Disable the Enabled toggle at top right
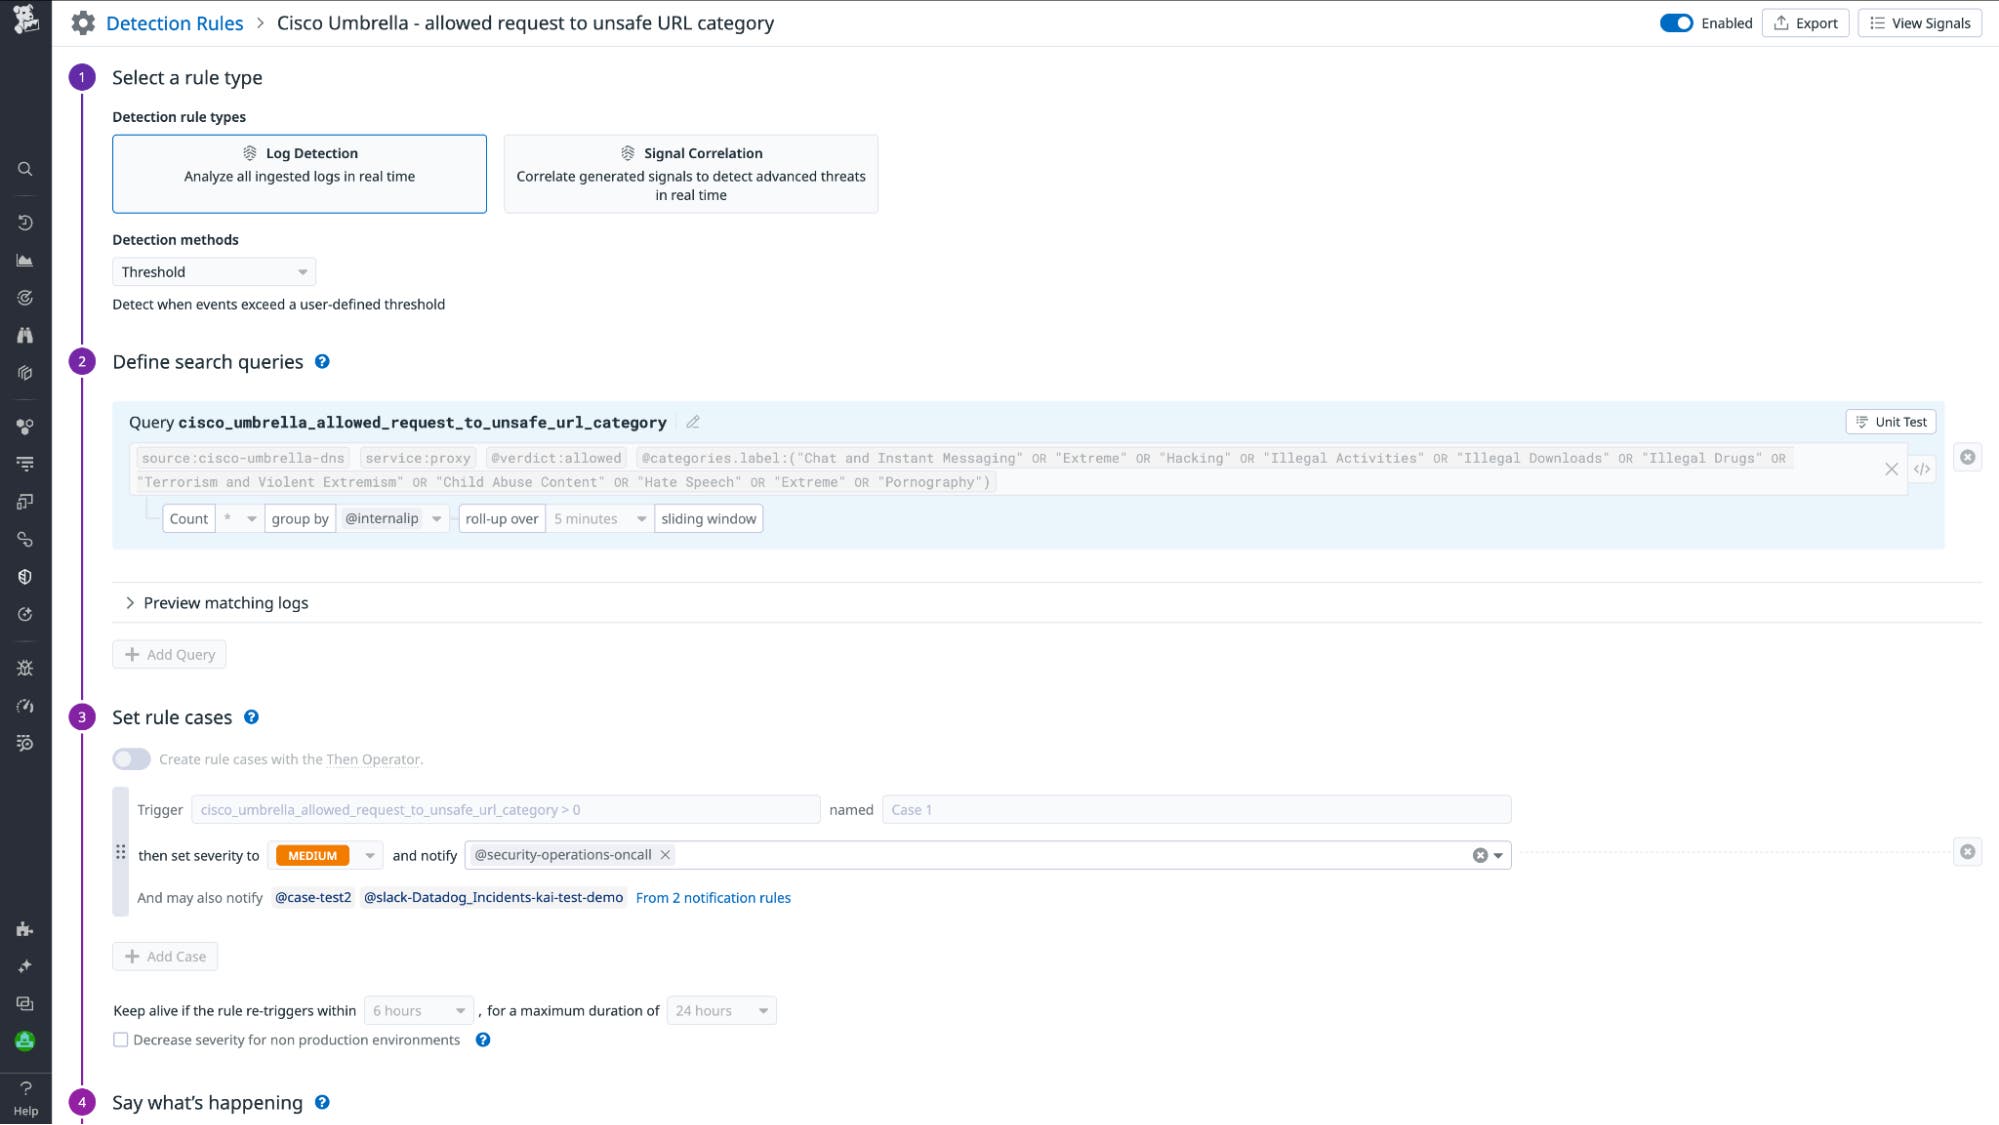 click(x=1676, y=22)
